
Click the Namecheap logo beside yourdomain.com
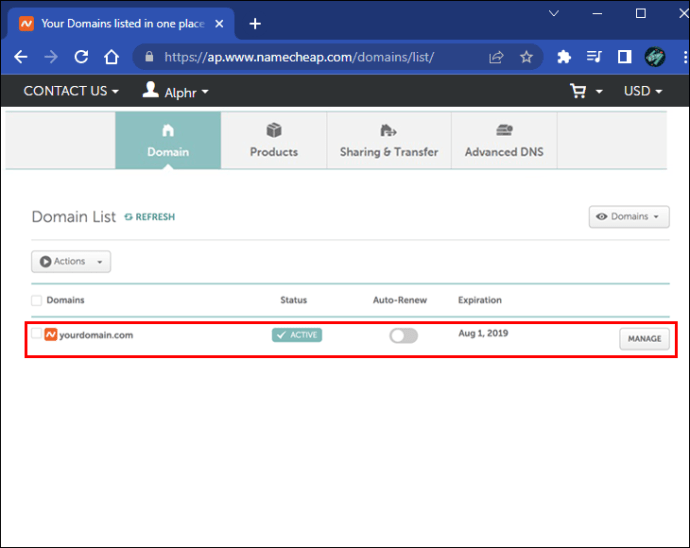tap(51, 335)
